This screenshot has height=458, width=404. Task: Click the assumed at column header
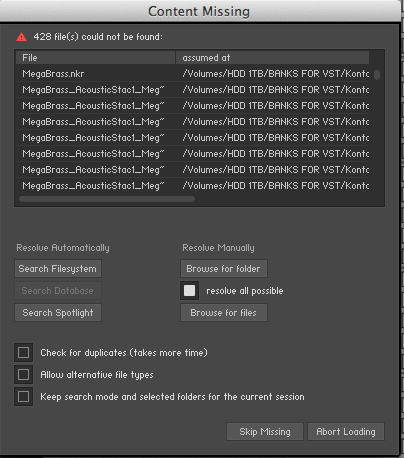coord(272,58)
